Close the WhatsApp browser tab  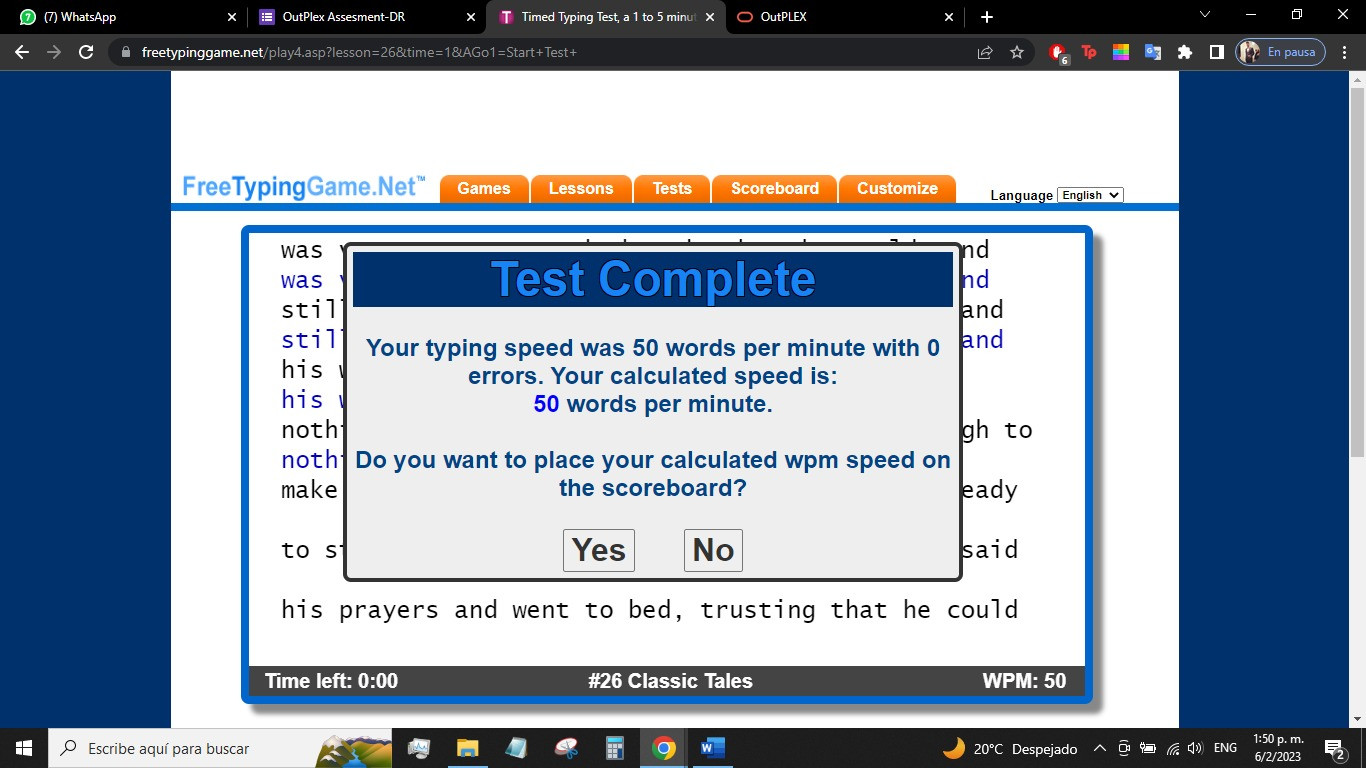[232, 17]
